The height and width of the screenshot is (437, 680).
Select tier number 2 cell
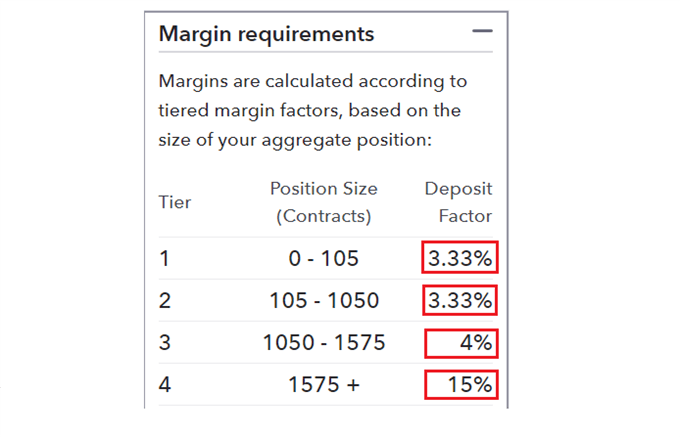164,301
